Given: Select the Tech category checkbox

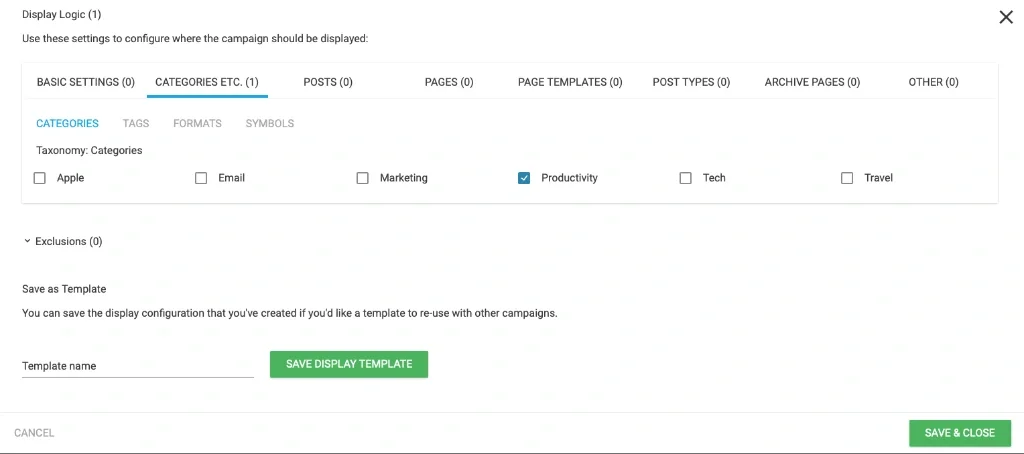Looking at the screenshot, I should coord(685,178).
